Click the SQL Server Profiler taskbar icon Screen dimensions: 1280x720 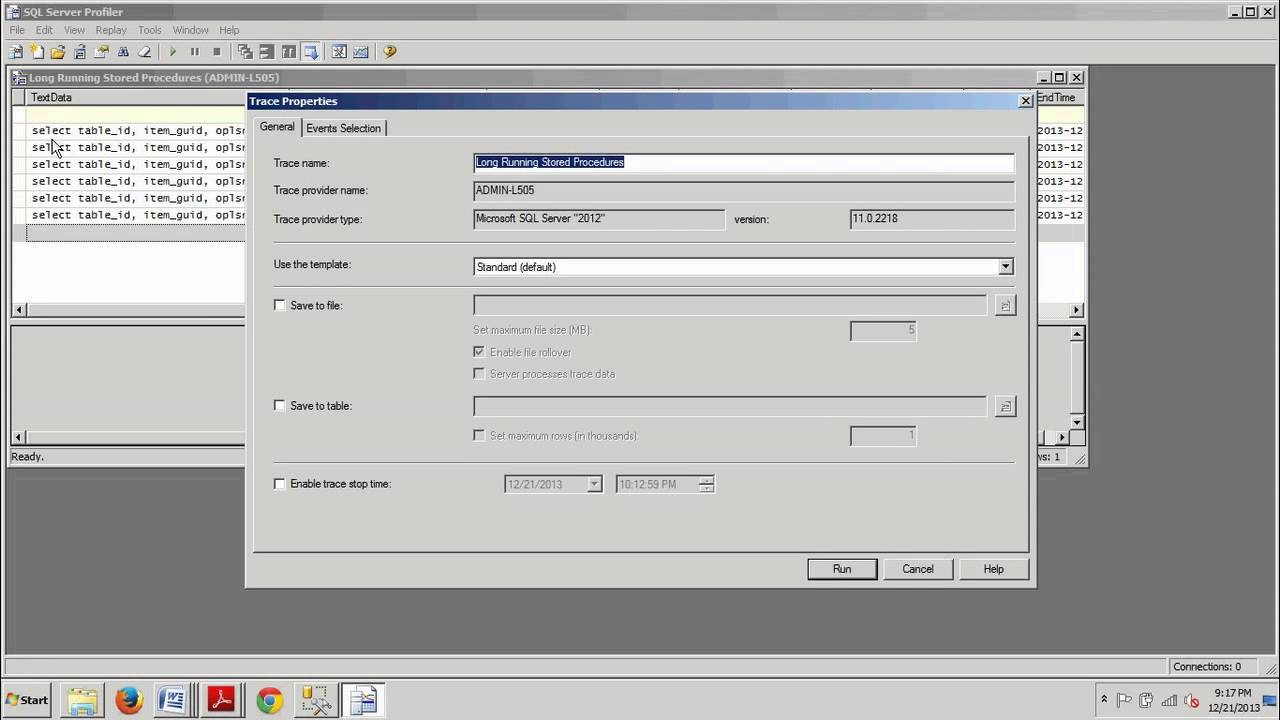click(x=363, y=701)
